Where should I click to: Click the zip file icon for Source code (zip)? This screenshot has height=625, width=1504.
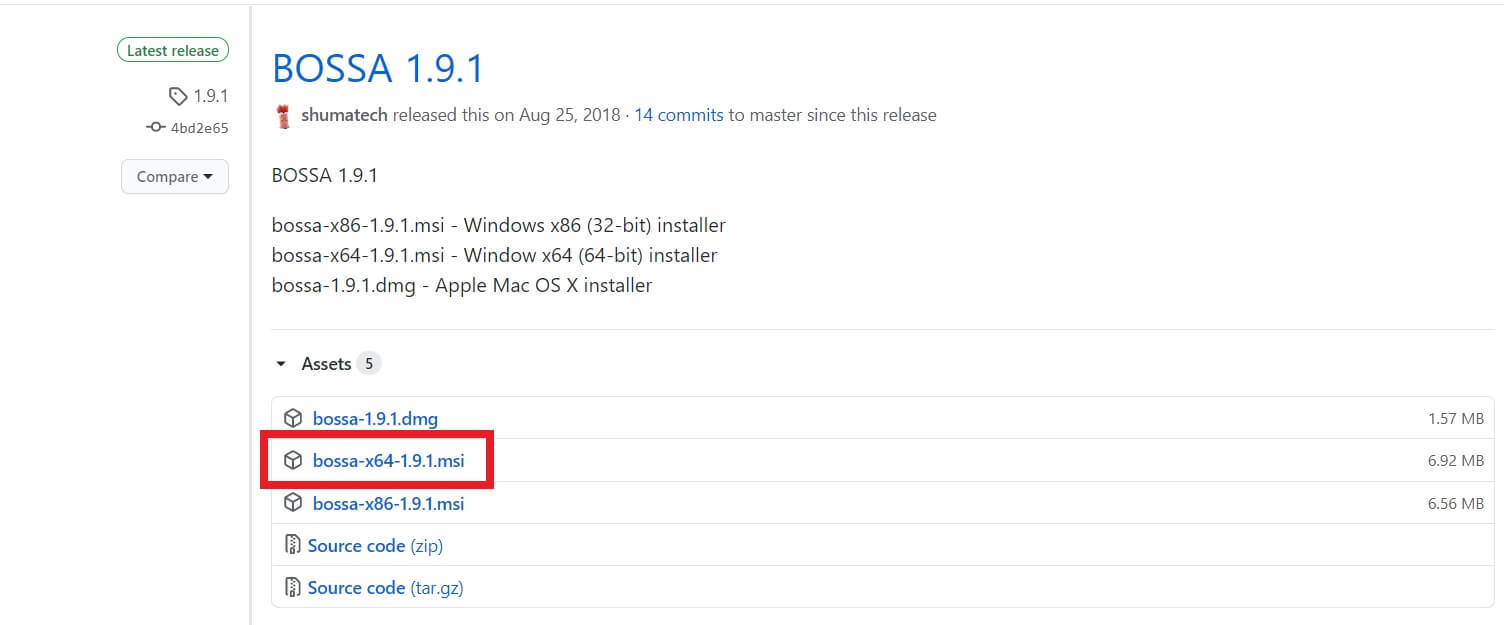click(292, 545)
